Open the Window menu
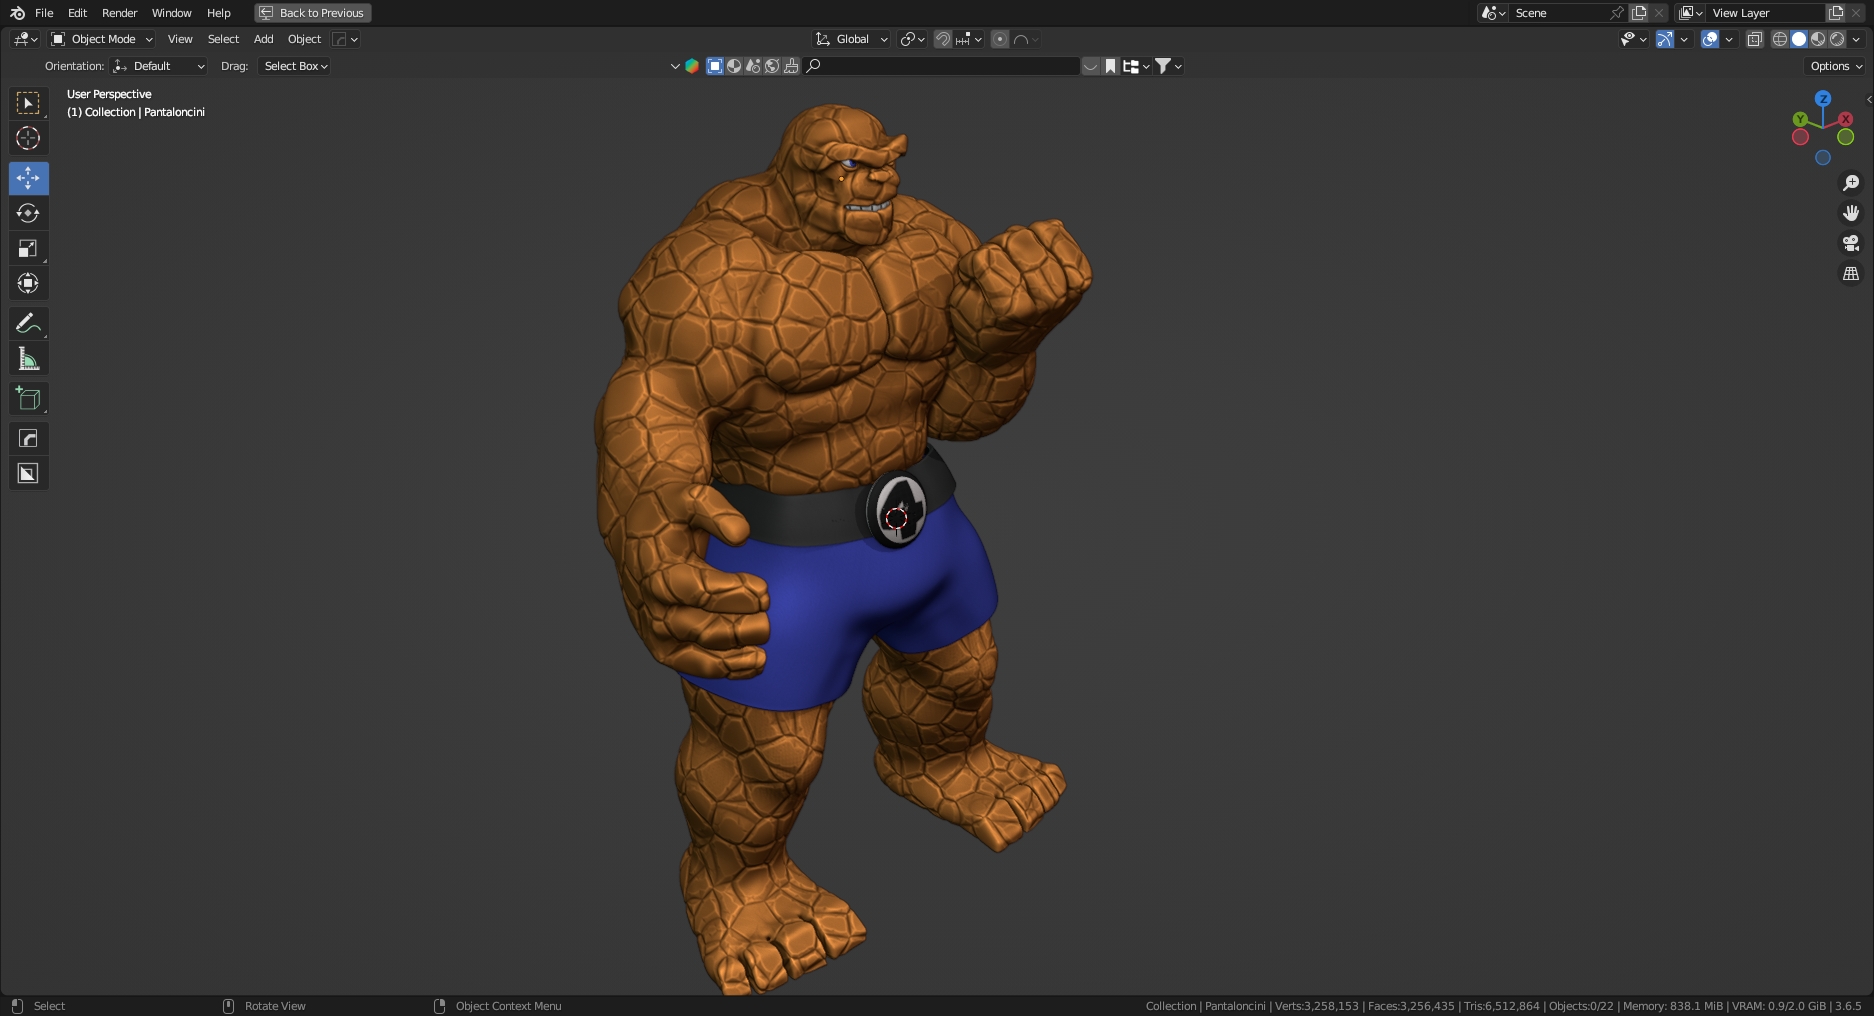Viewport: 1874px width, 1016px height. coord(171,13)
